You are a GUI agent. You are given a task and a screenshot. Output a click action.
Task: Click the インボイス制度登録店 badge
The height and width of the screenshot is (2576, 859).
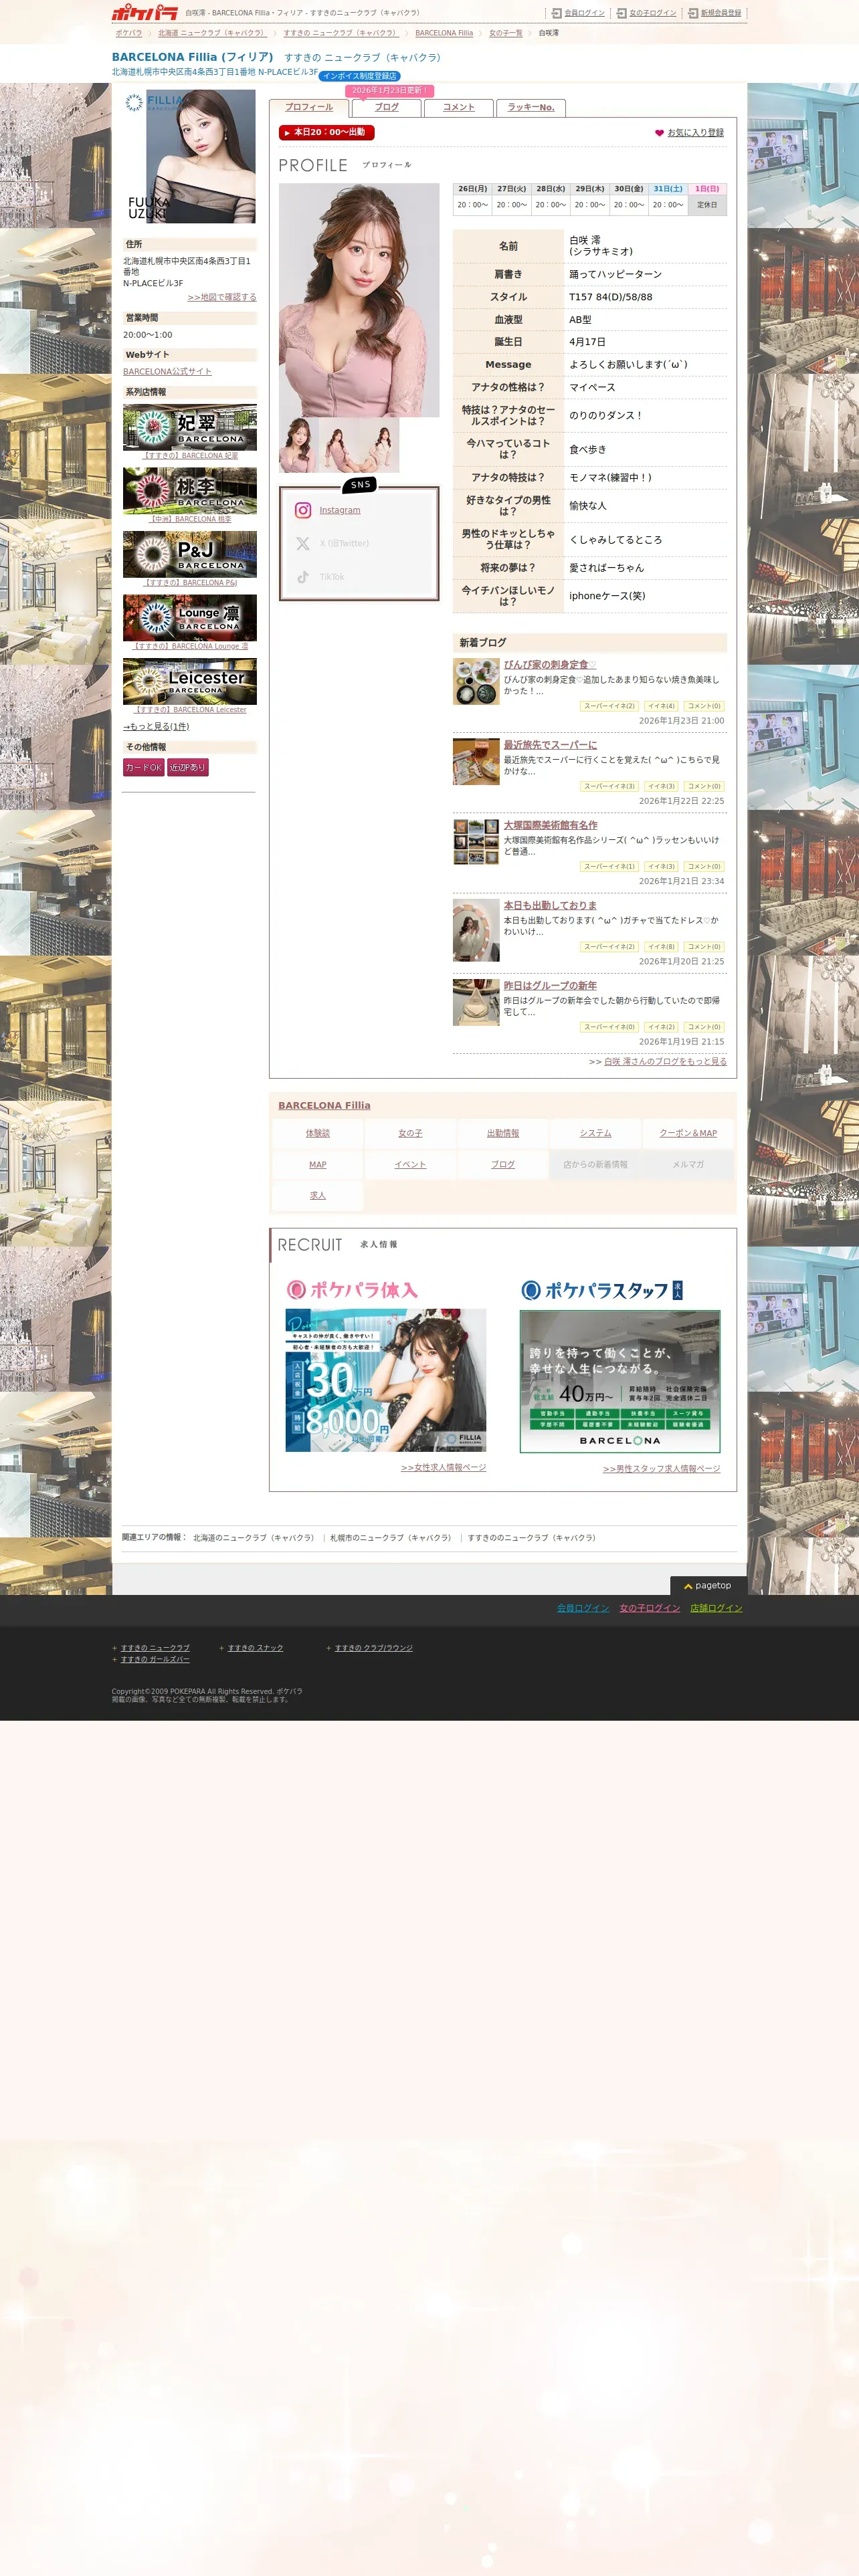360,76
